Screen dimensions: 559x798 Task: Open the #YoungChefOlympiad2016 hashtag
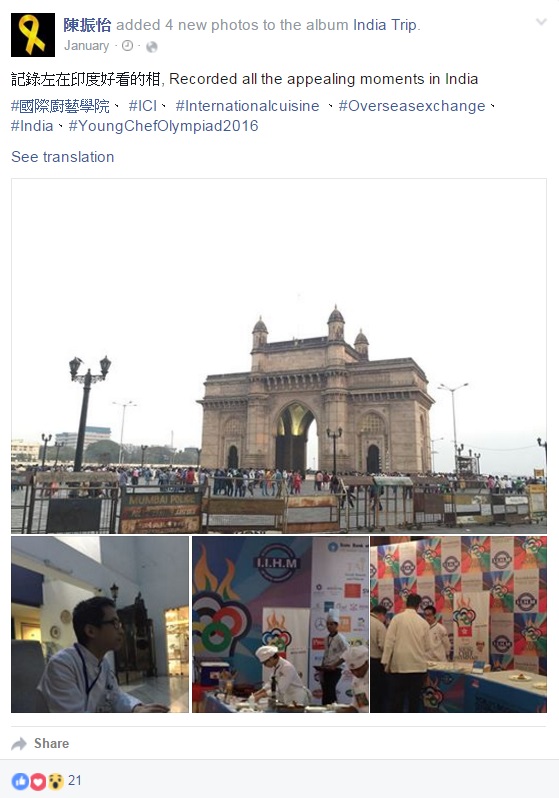[163, 126]
